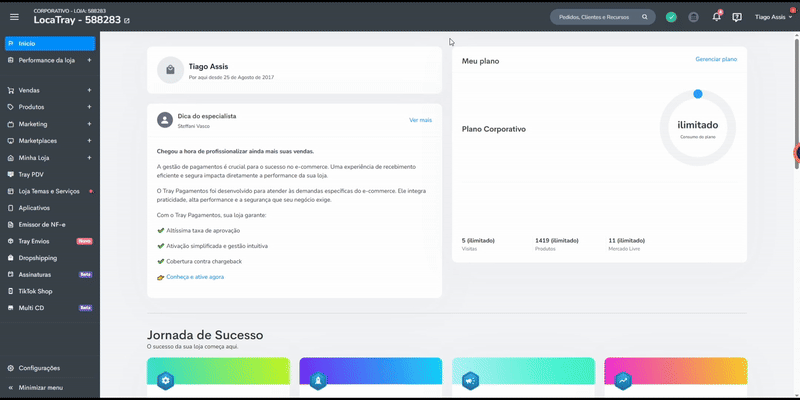
Task: Click the Tray Envios box icon
Action: (11, 241)
